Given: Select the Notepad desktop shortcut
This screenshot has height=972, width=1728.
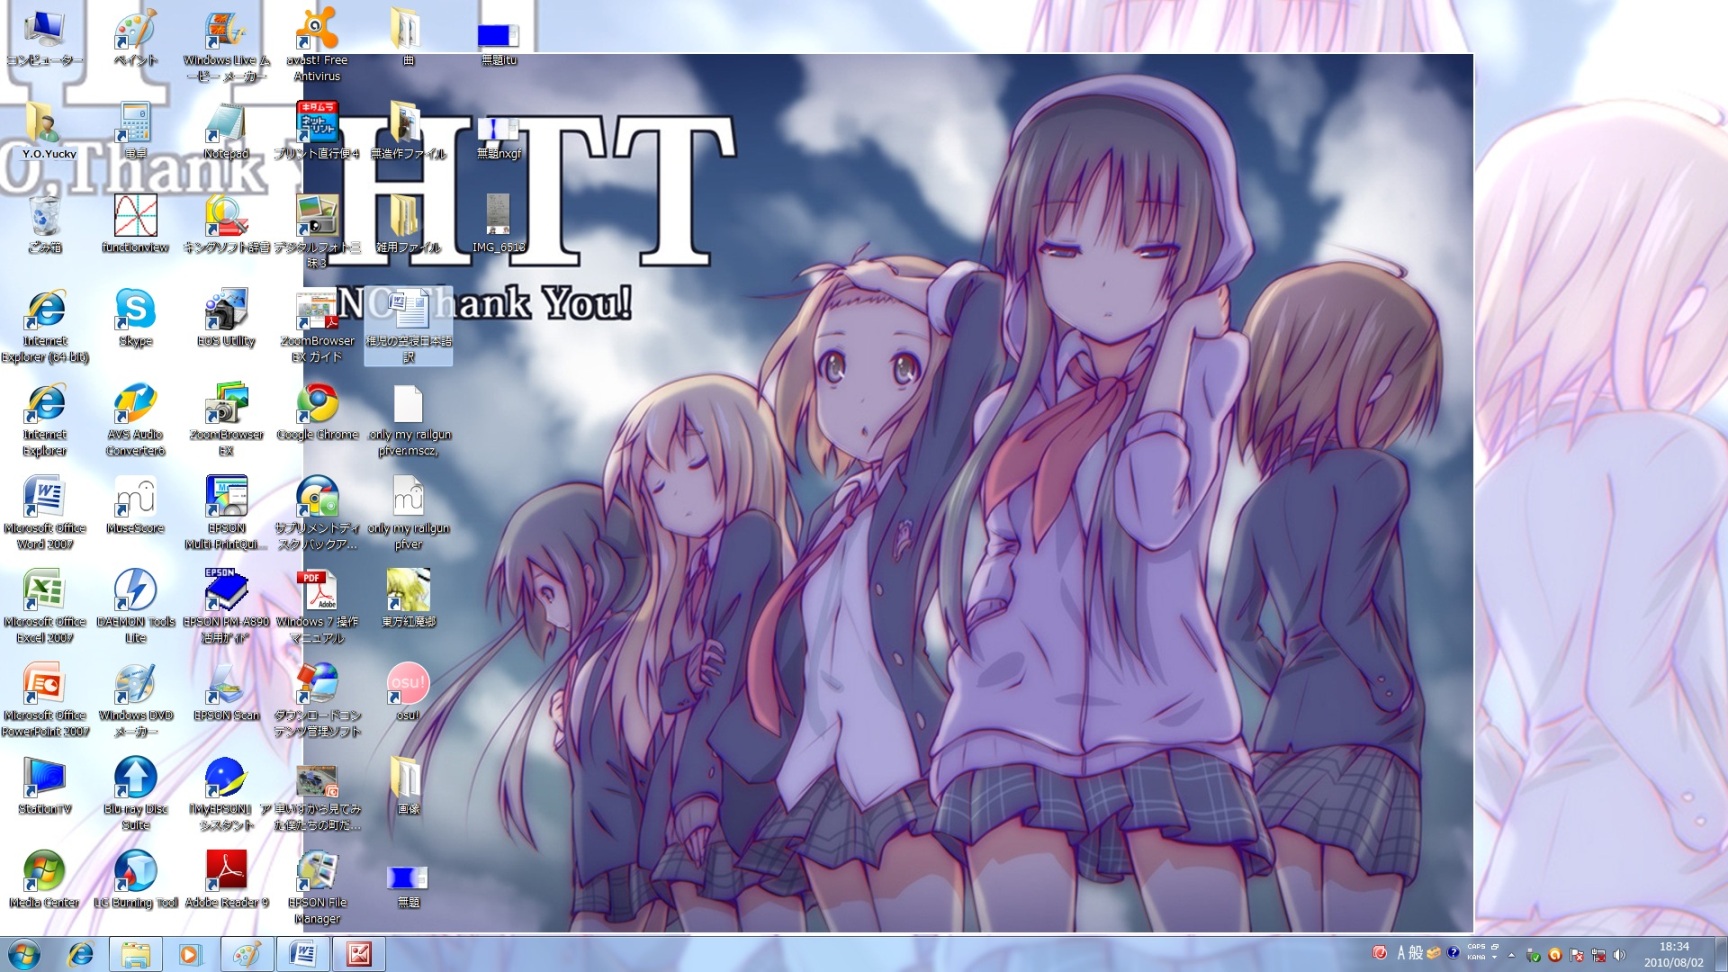Looking at the screenshot, I should [226, 133].
